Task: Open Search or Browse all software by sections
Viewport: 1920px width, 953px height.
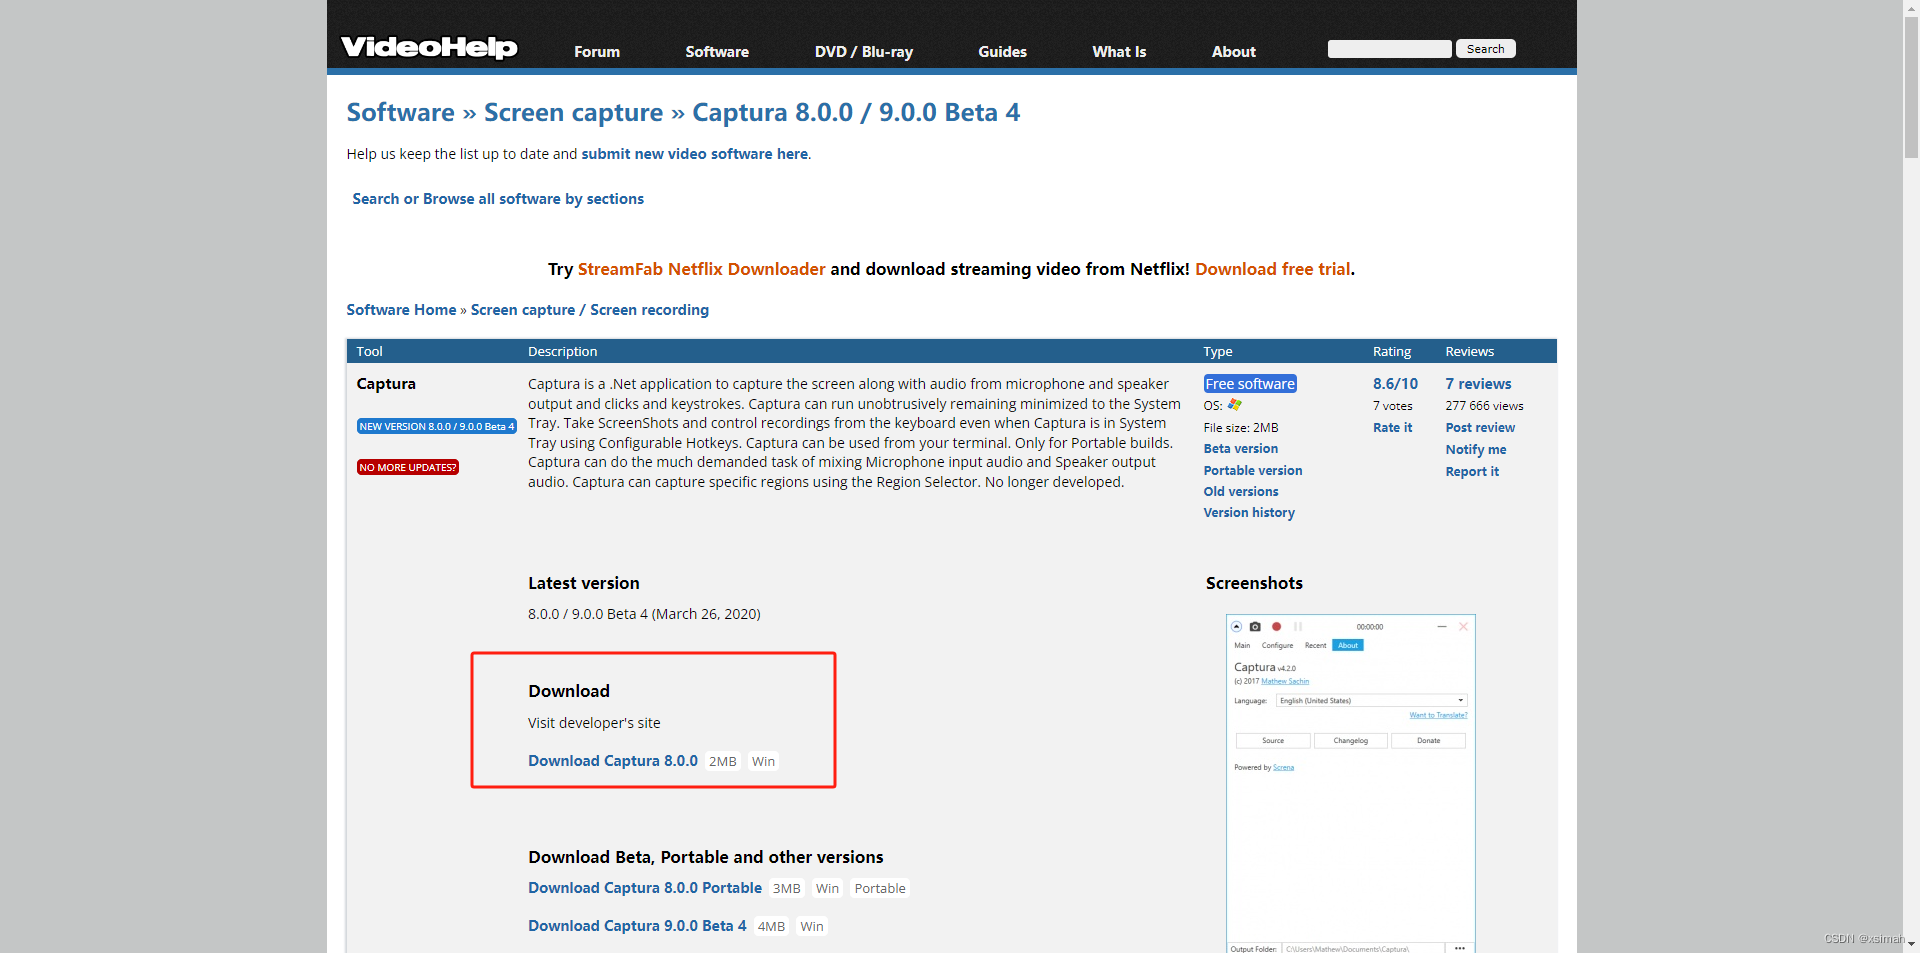Action: click(x=498, y=199)
